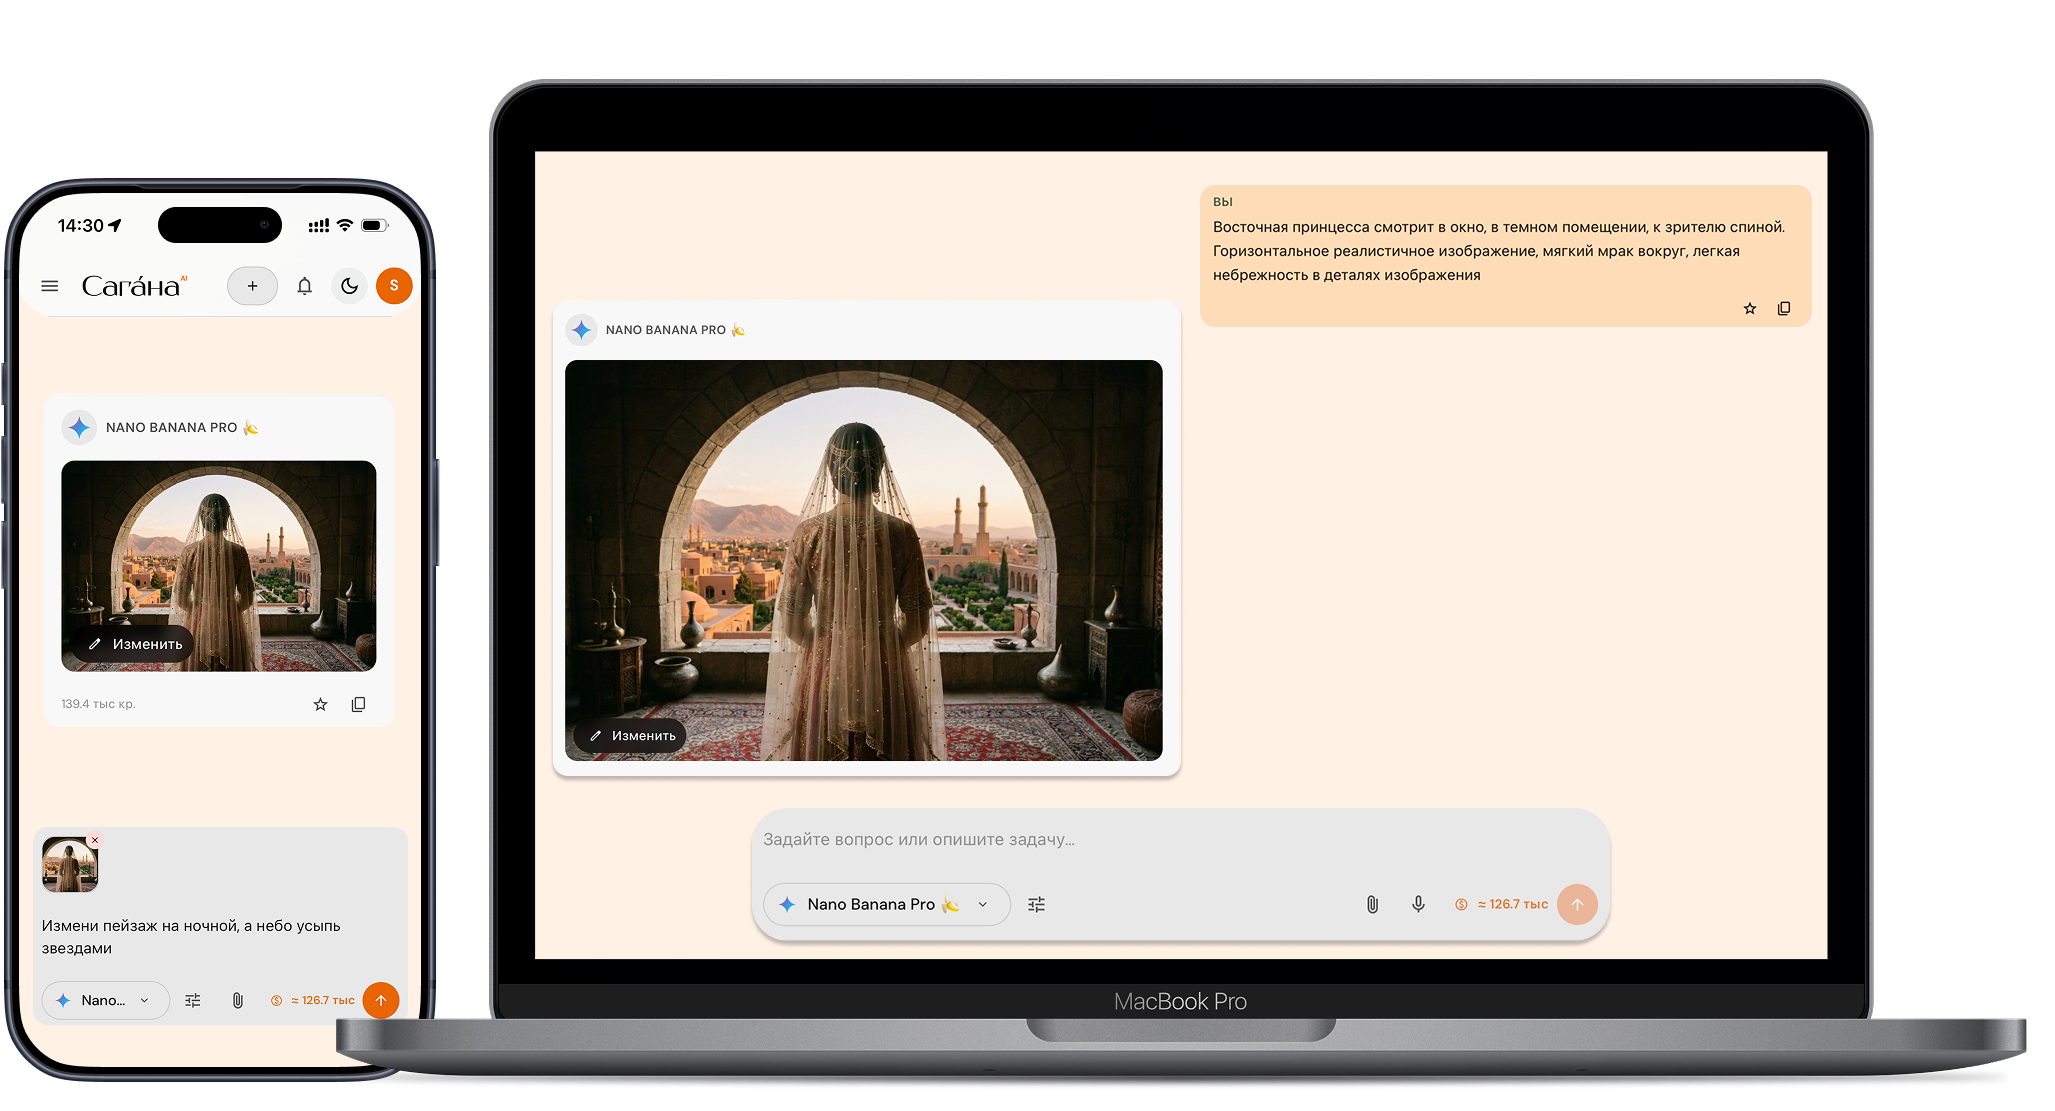Screen dimensions: 2055x1111
Task: Open generation settings sliders icon on laptop
Action: [x=1036, y=904]
